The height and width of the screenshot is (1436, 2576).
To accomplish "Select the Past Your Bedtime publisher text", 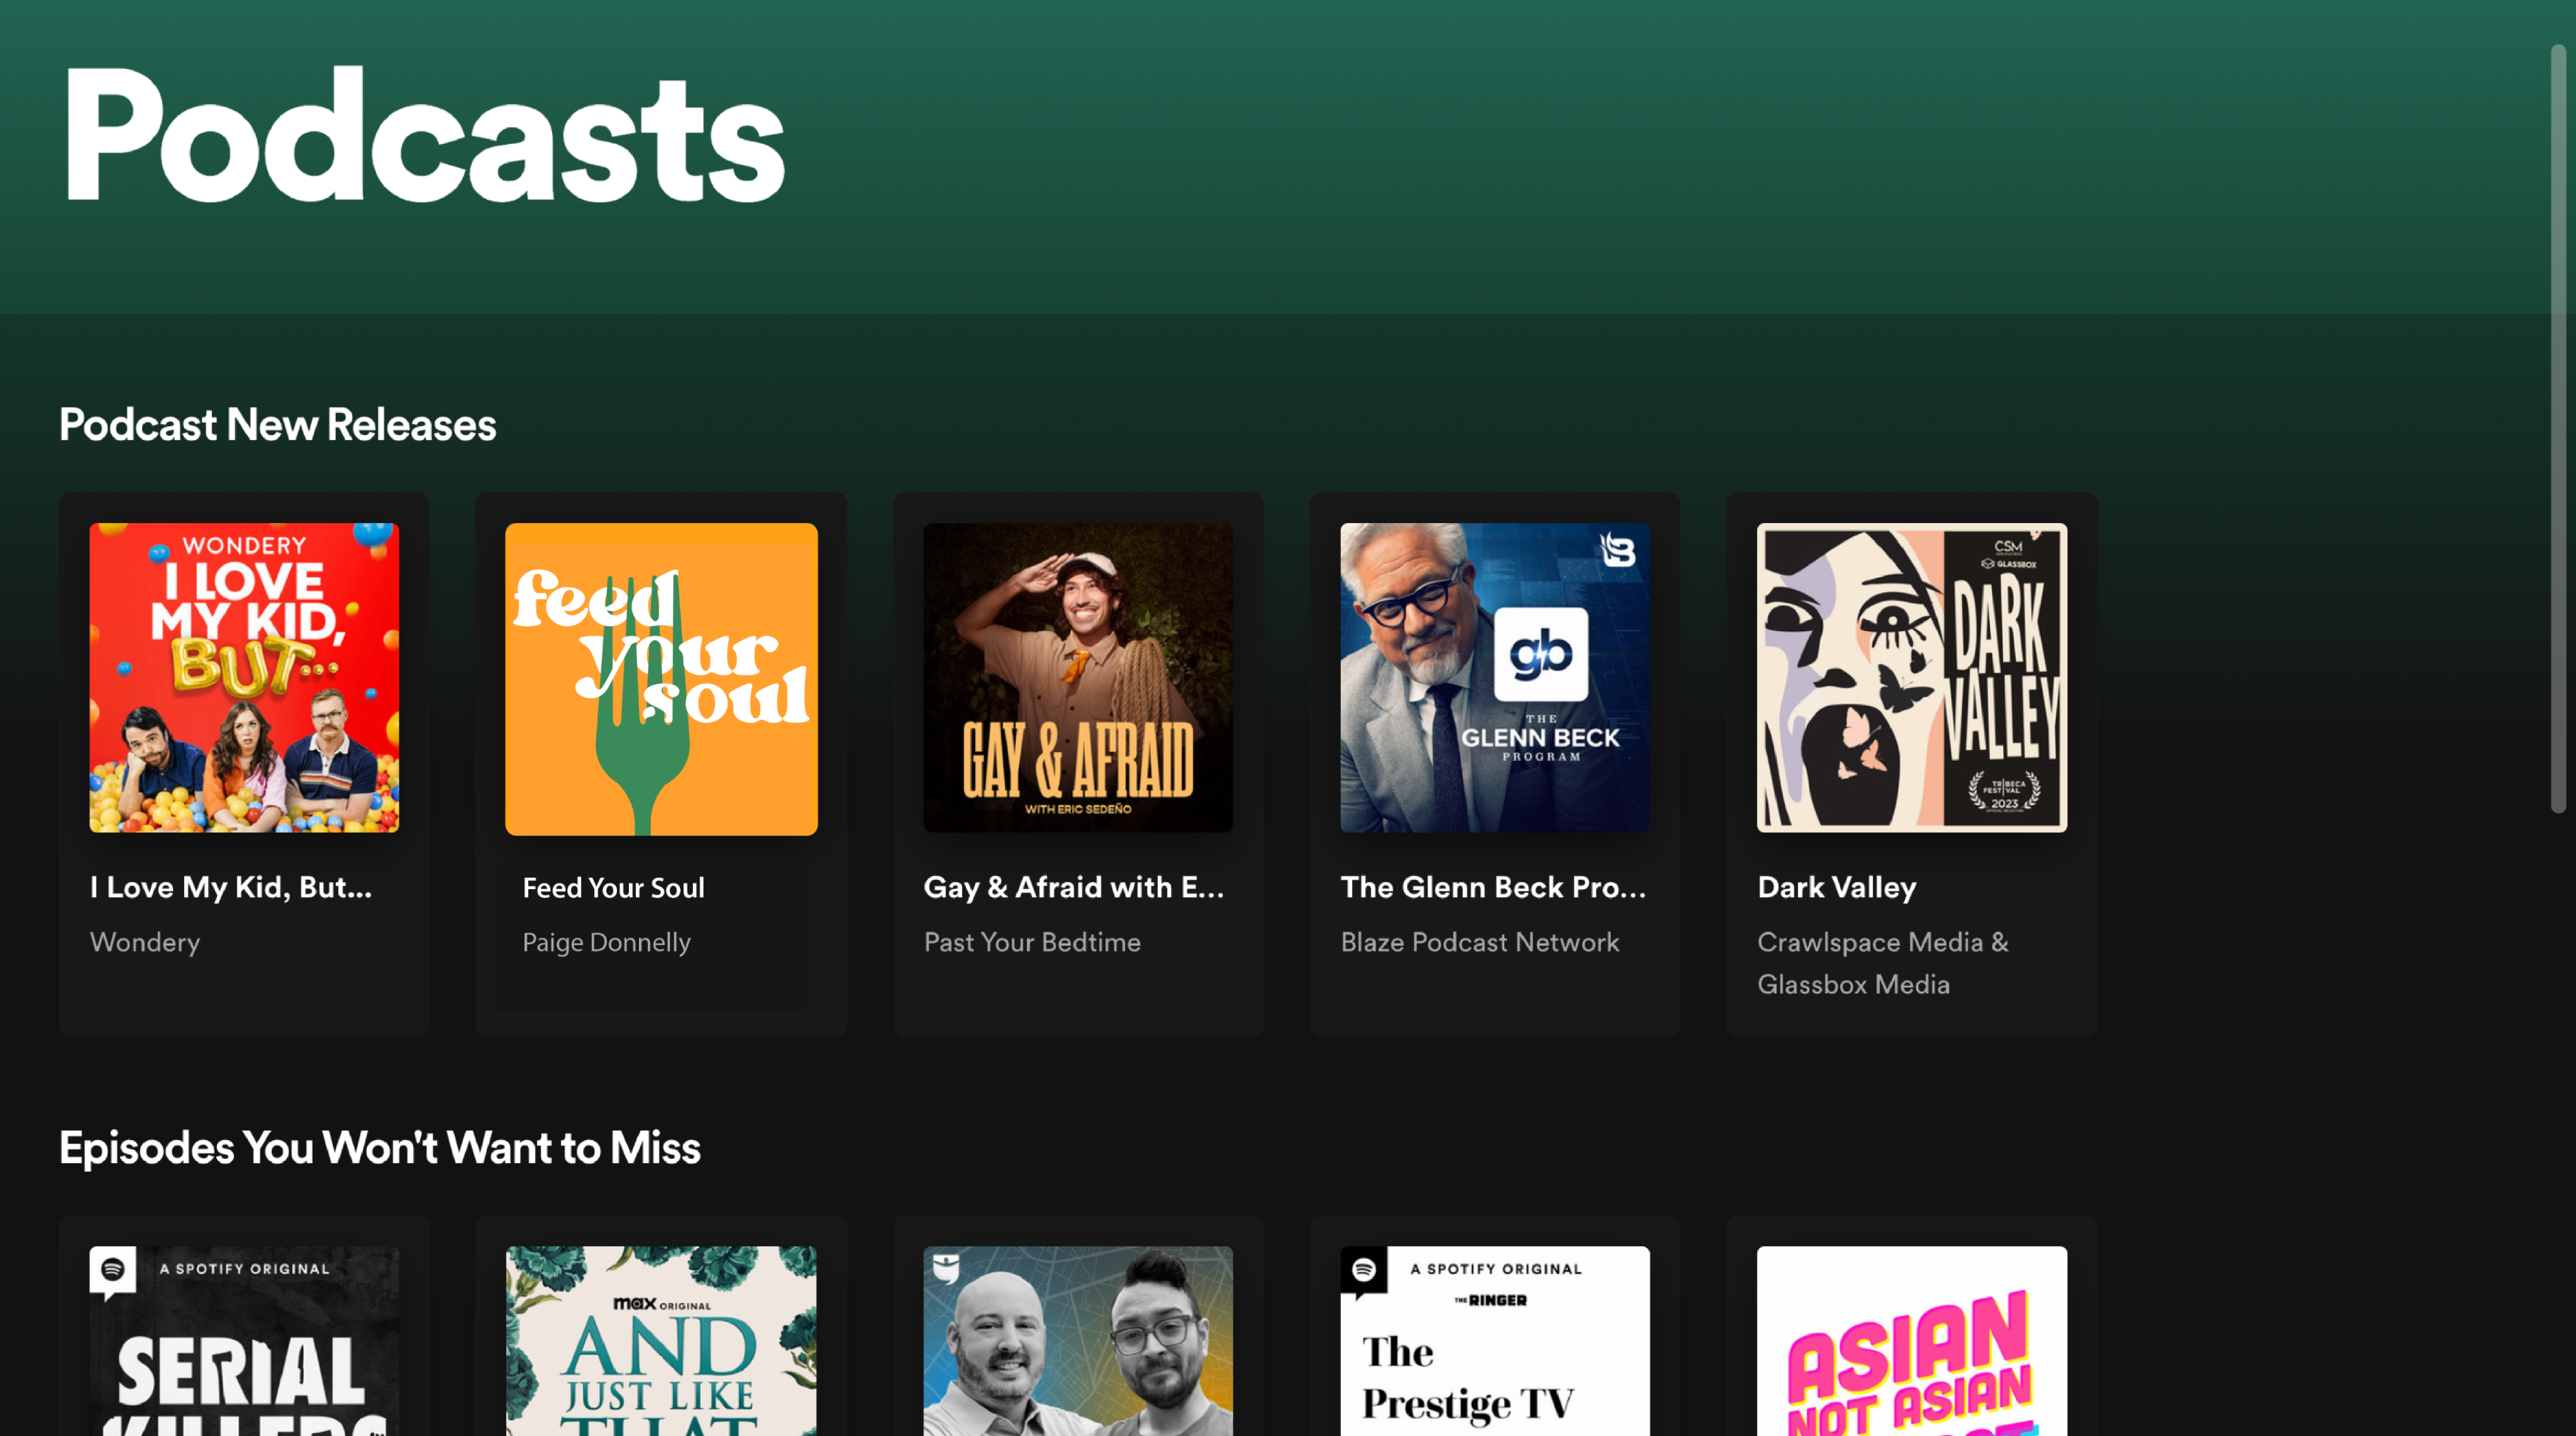I will pos(1032,942).
